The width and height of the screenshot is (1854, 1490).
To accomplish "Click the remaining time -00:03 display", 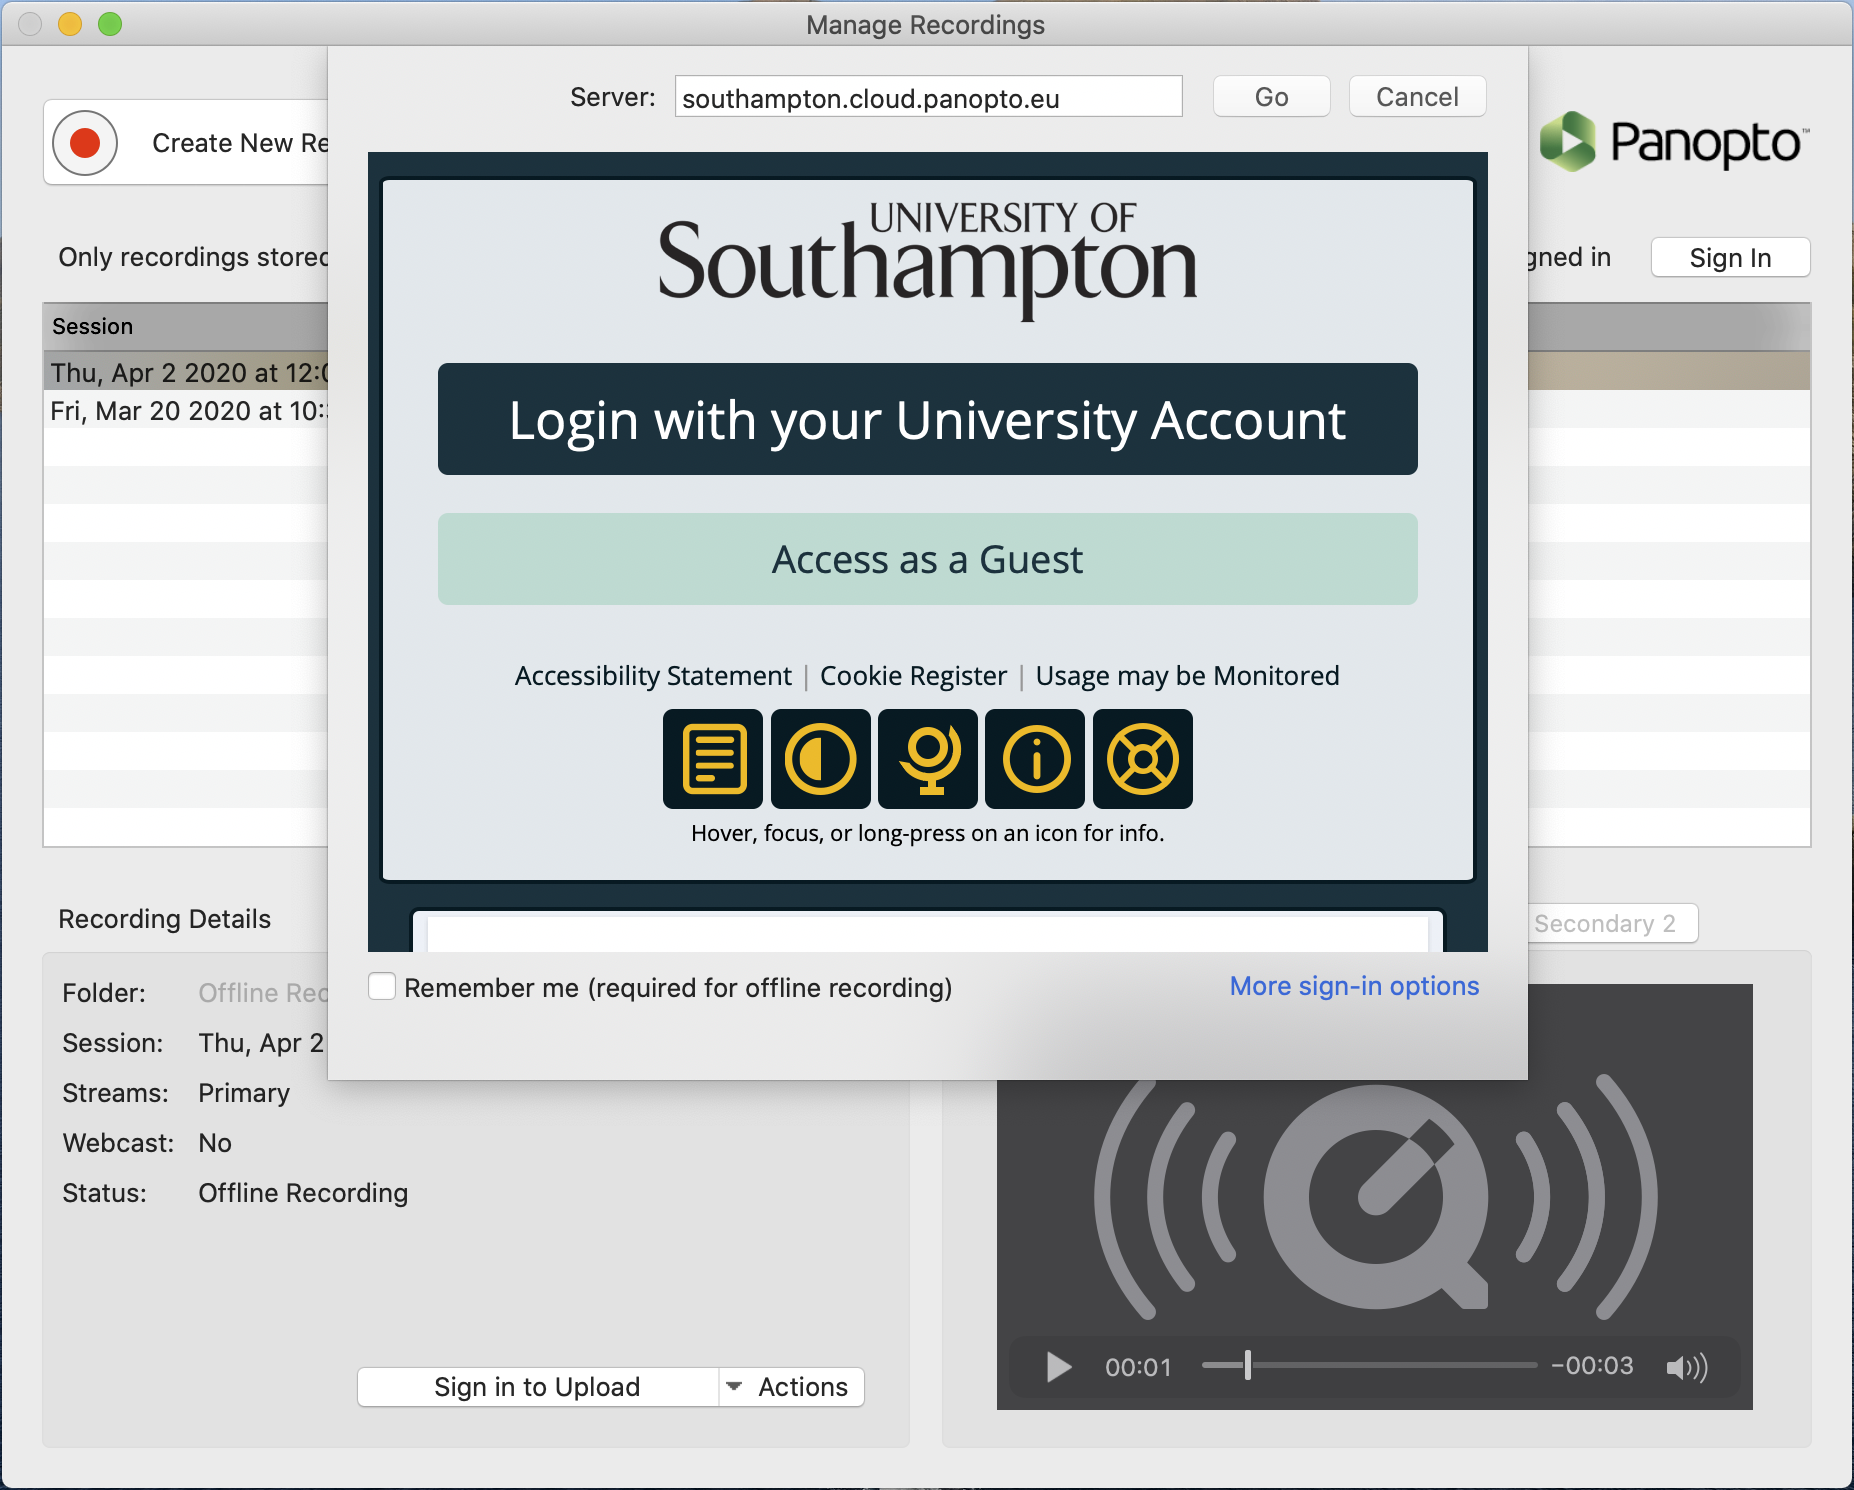I will pyautogui.click(x=1592, y=1366).
